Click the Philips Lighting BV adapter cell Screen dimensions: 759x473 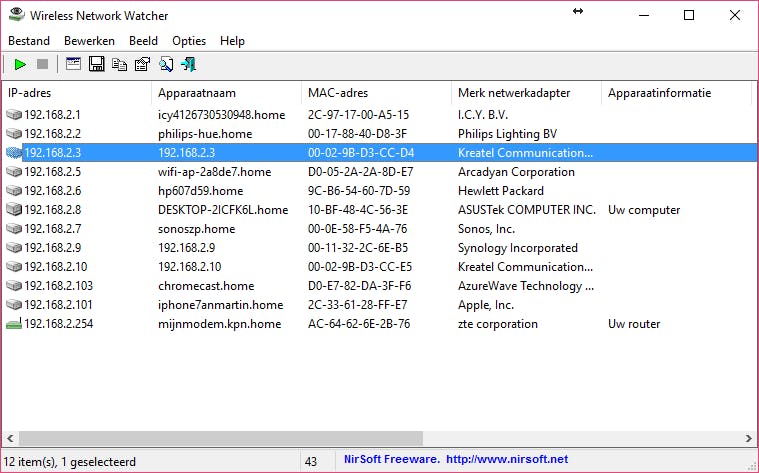507,134
